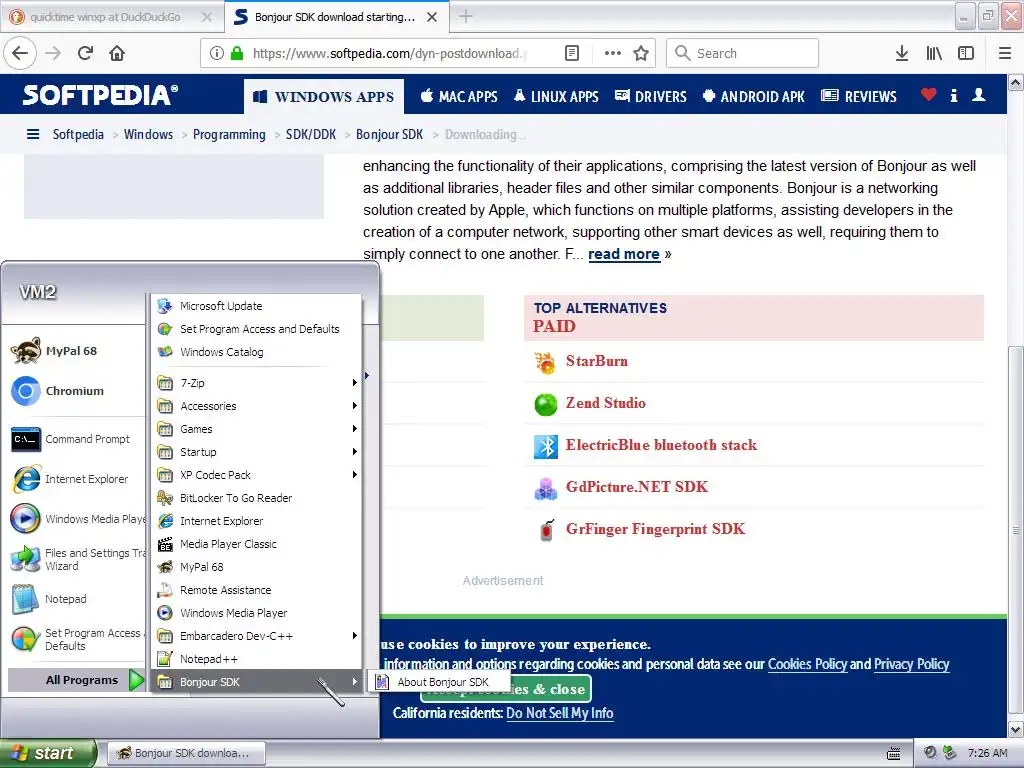
Task: Go to Linux Apps section
Action: [x=556, y=97]
